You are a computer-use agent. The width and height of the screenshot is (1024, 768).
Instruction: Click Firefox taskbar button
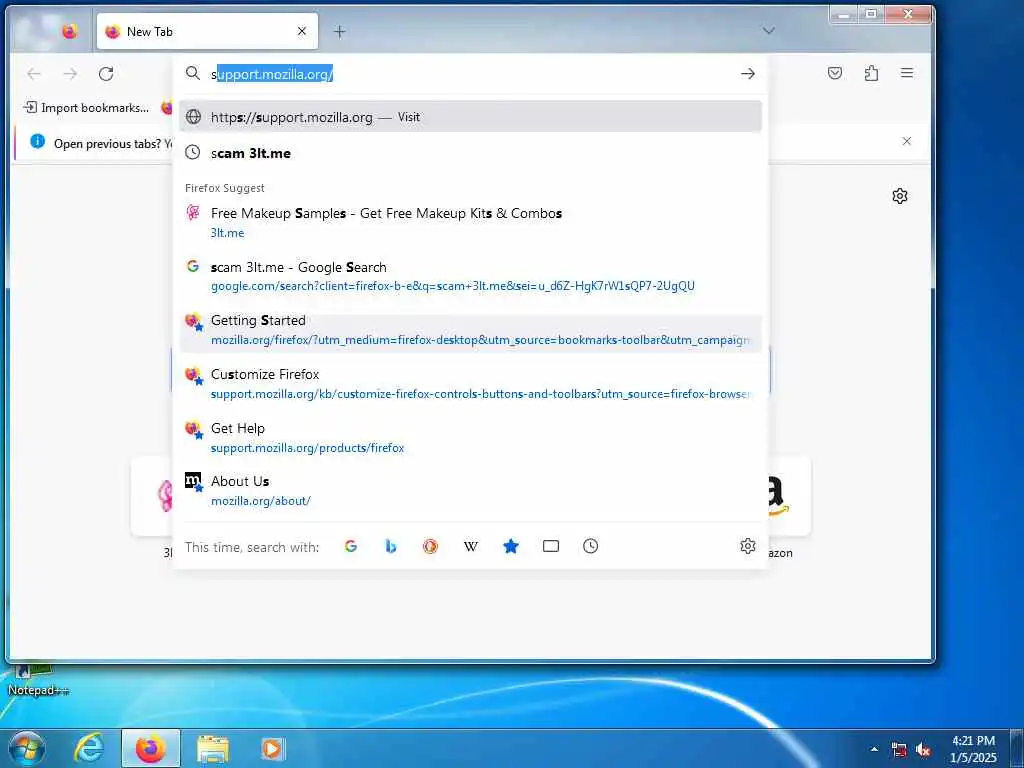pos(151,748)
